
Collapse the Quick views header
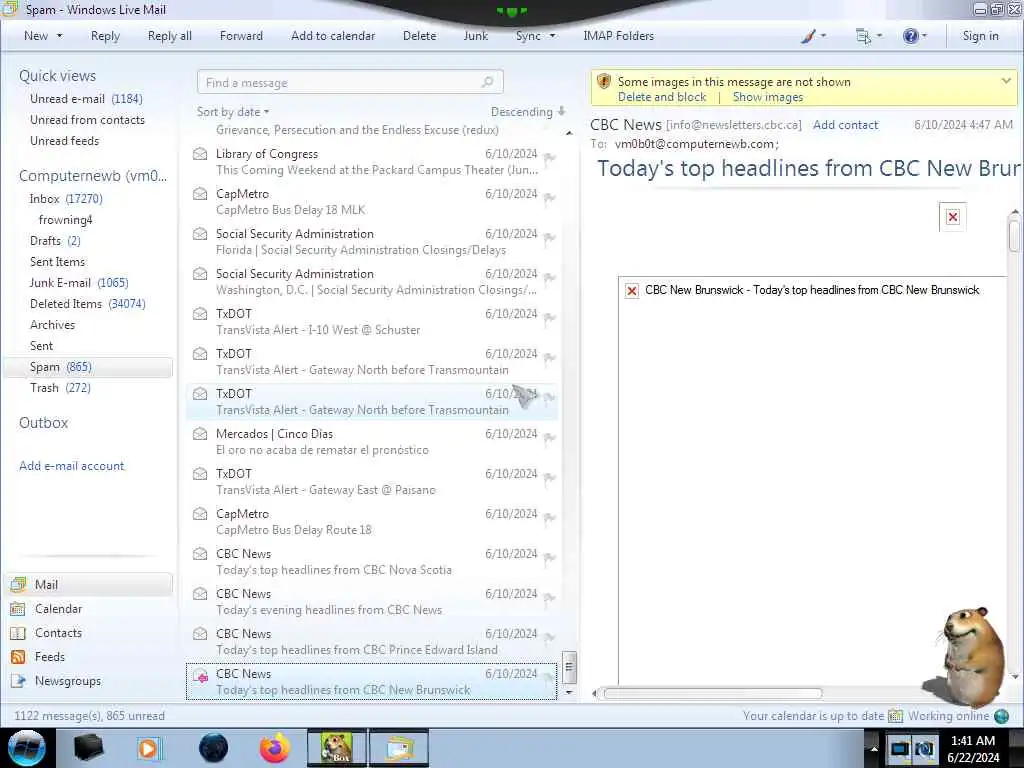coord(57,76)
